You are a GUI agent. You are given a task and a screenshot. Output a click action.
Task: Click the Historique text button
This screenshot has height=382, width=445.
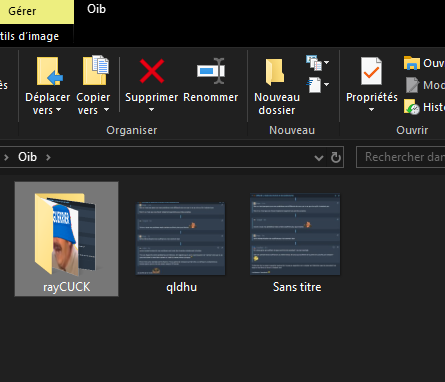[x=434, y=107]
